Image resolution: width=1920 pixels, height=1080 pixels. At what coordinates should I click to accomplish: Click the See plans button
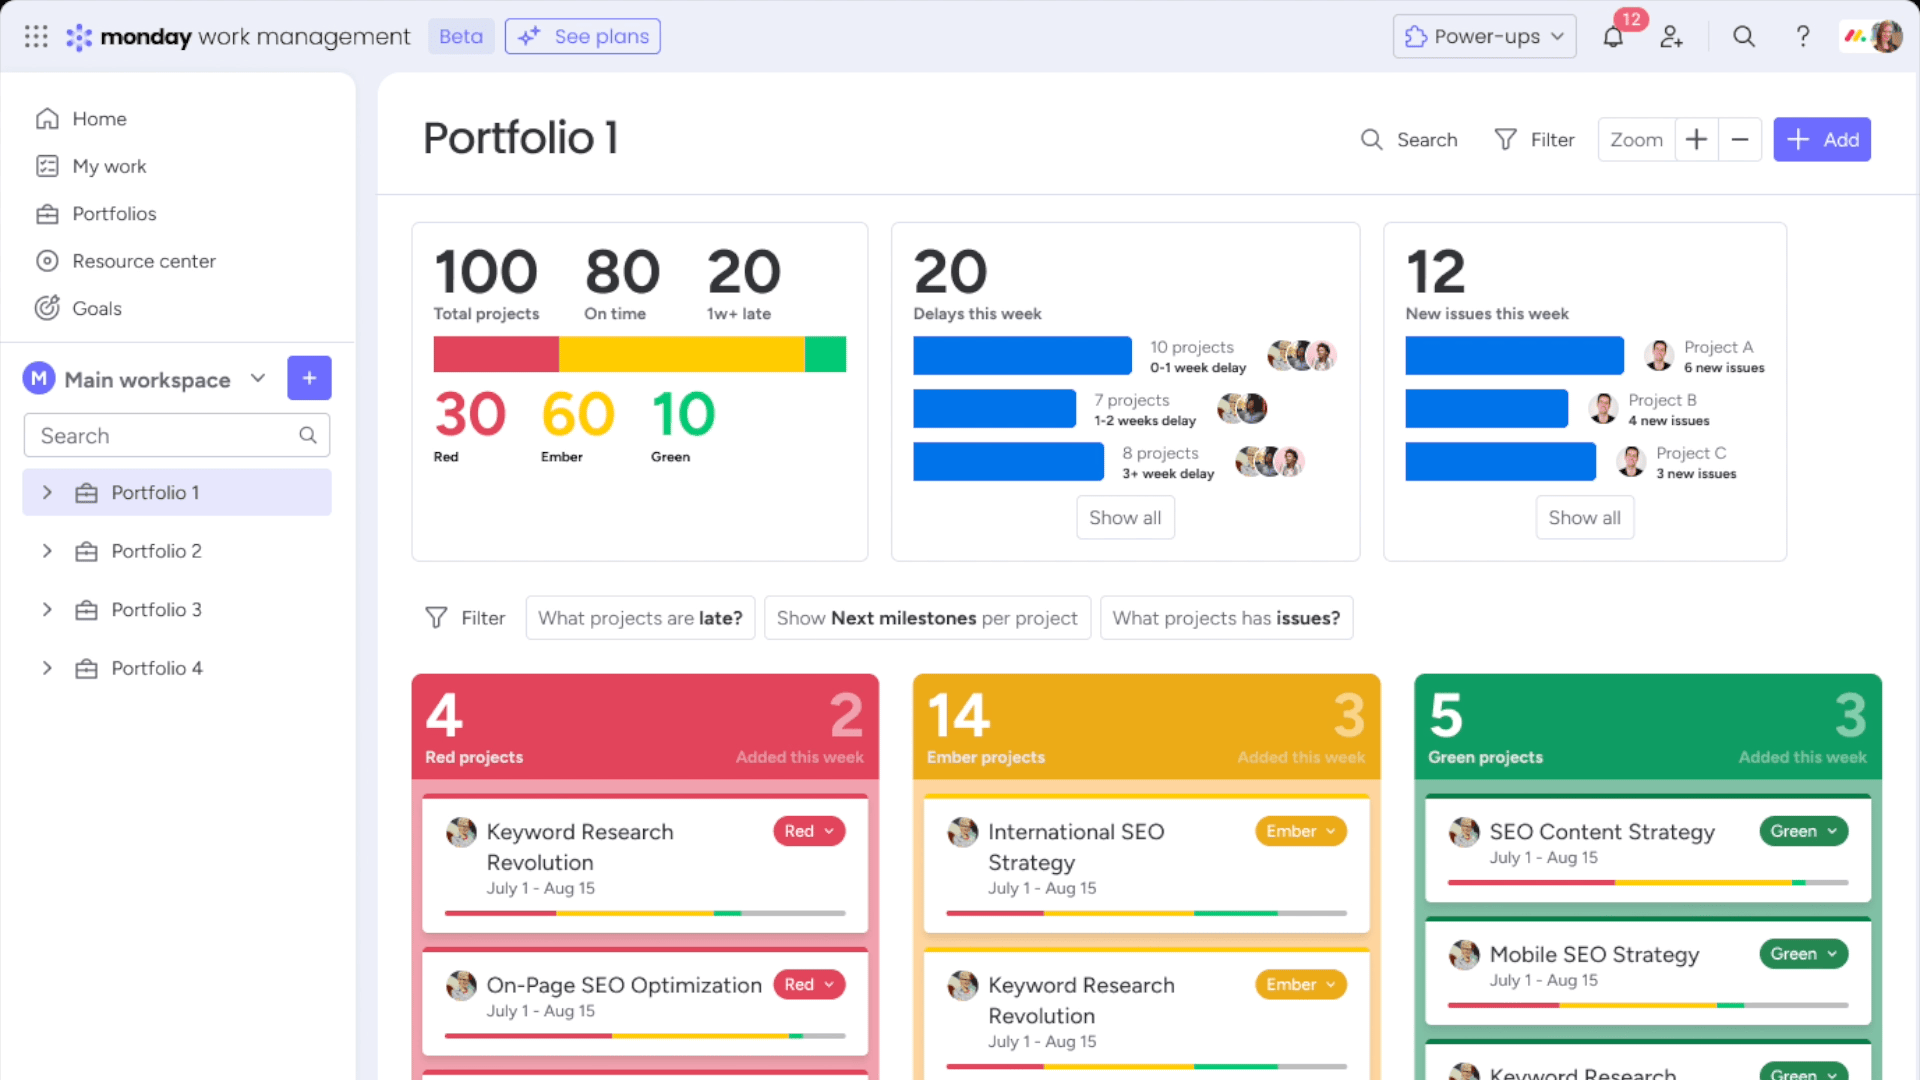click(x=582, y=37)
